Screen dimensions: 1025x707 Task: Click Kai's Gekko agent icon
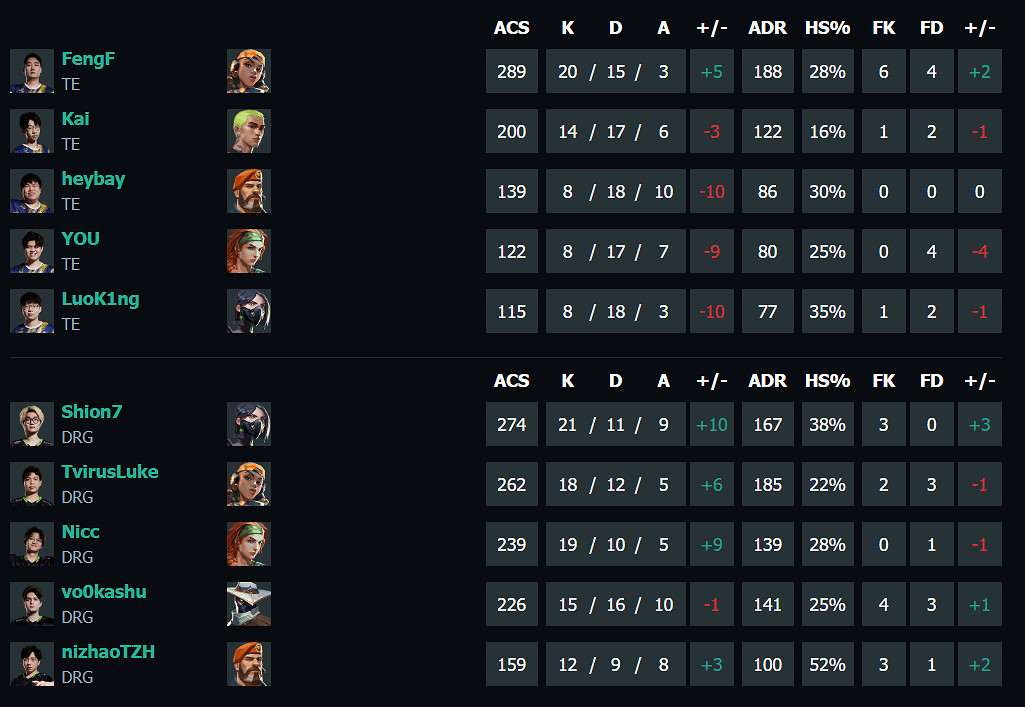pyautogui.click(x=248, y=131)
